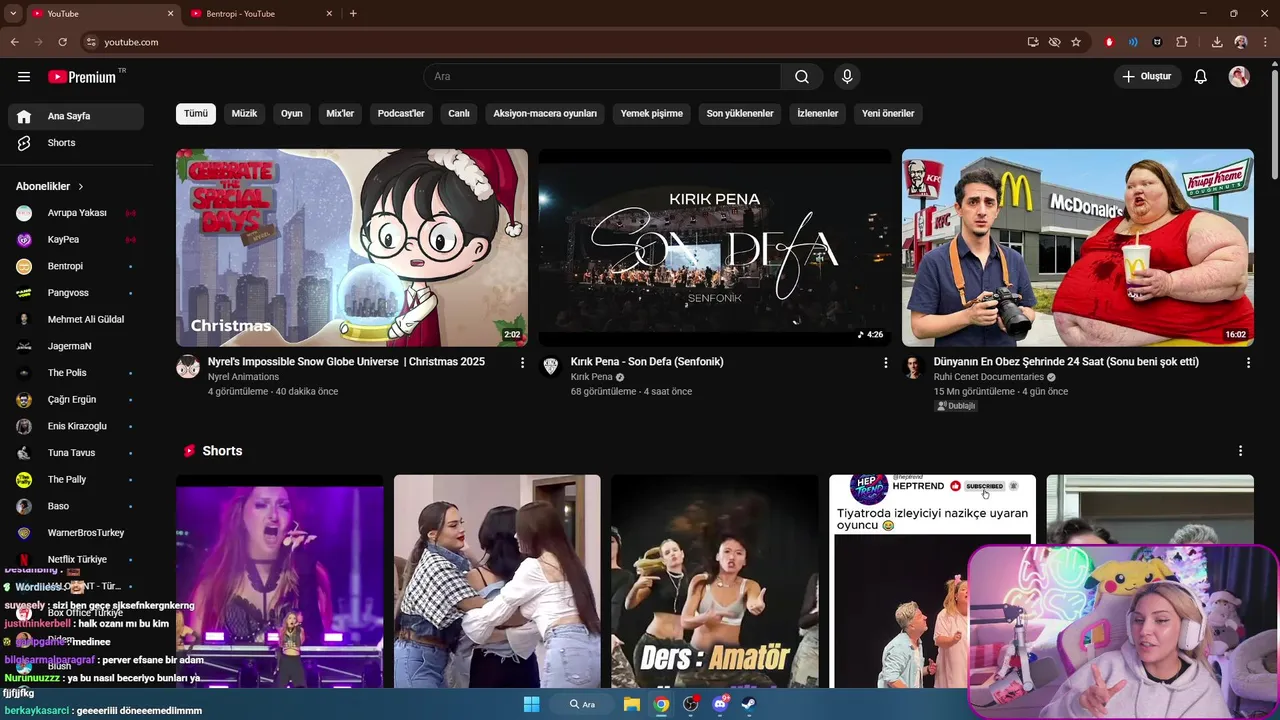Click Nyrel Animations channel name
The image size is (1280, 720).
(x=243, y=377)
